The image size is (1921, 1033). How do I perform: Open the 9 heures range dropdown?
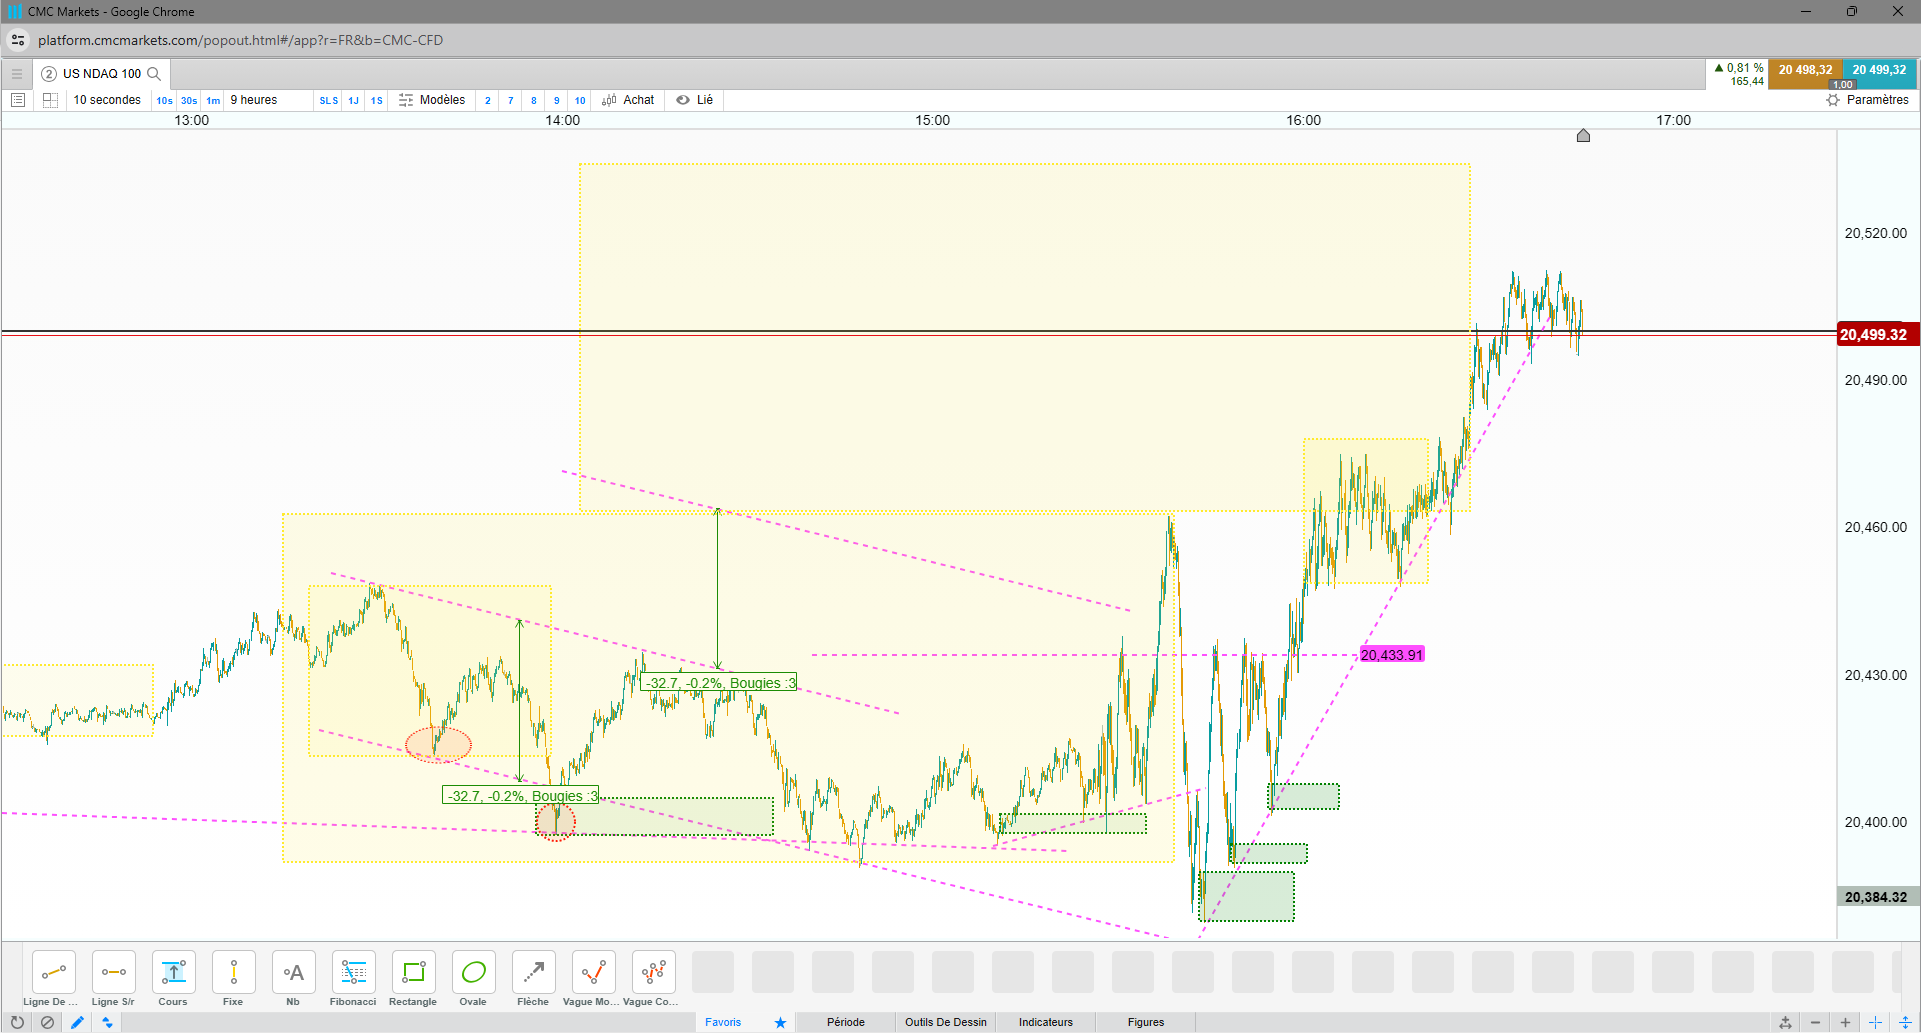point(254,100)
